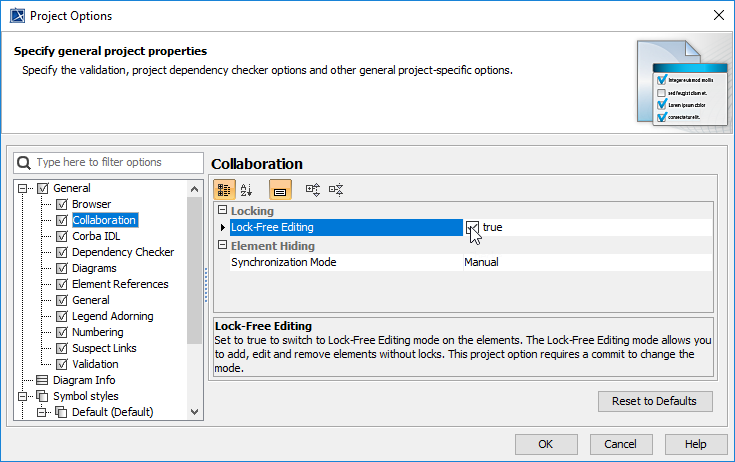This screenshot has height=462, width=735.
Task: Toggle the Browser options checkbox
Action: pos(62,204)
